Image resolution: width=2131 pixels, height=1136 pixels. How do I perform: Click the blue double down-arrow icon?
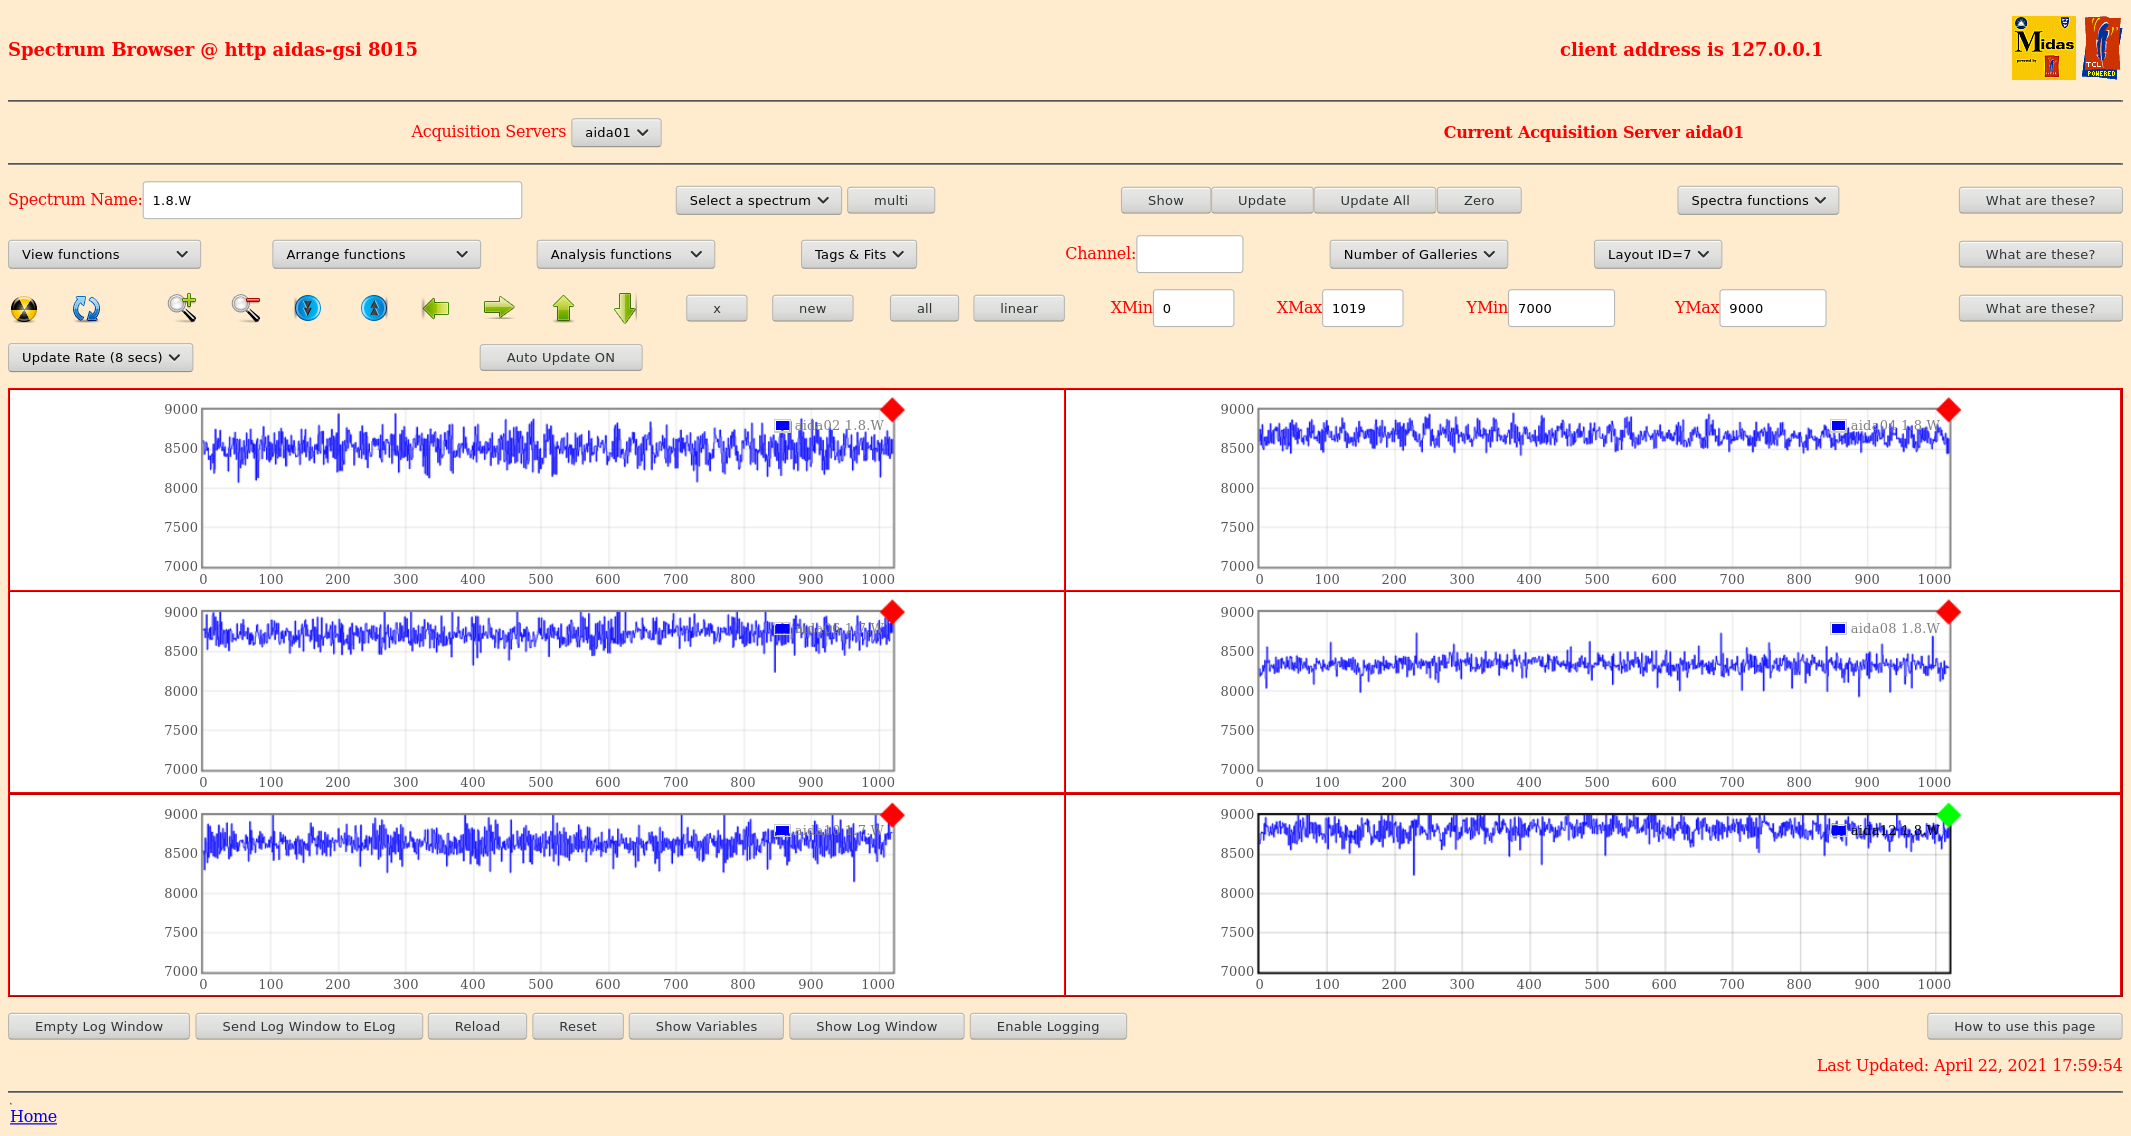(308, 308)
